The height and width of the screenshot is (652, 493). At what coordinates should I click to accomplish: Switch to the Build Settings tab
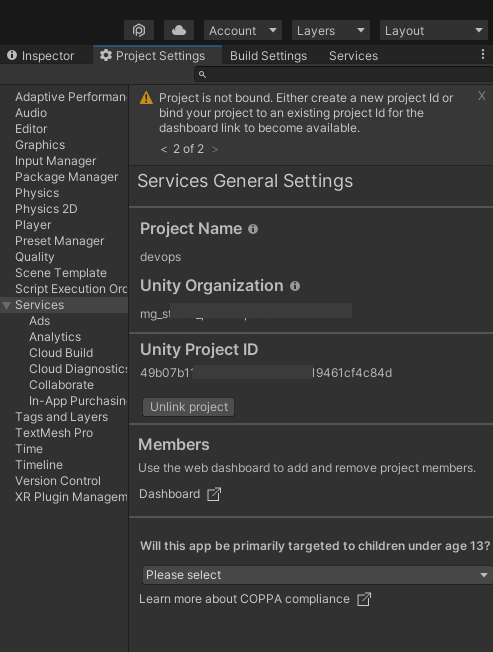(x=268, y=55)
